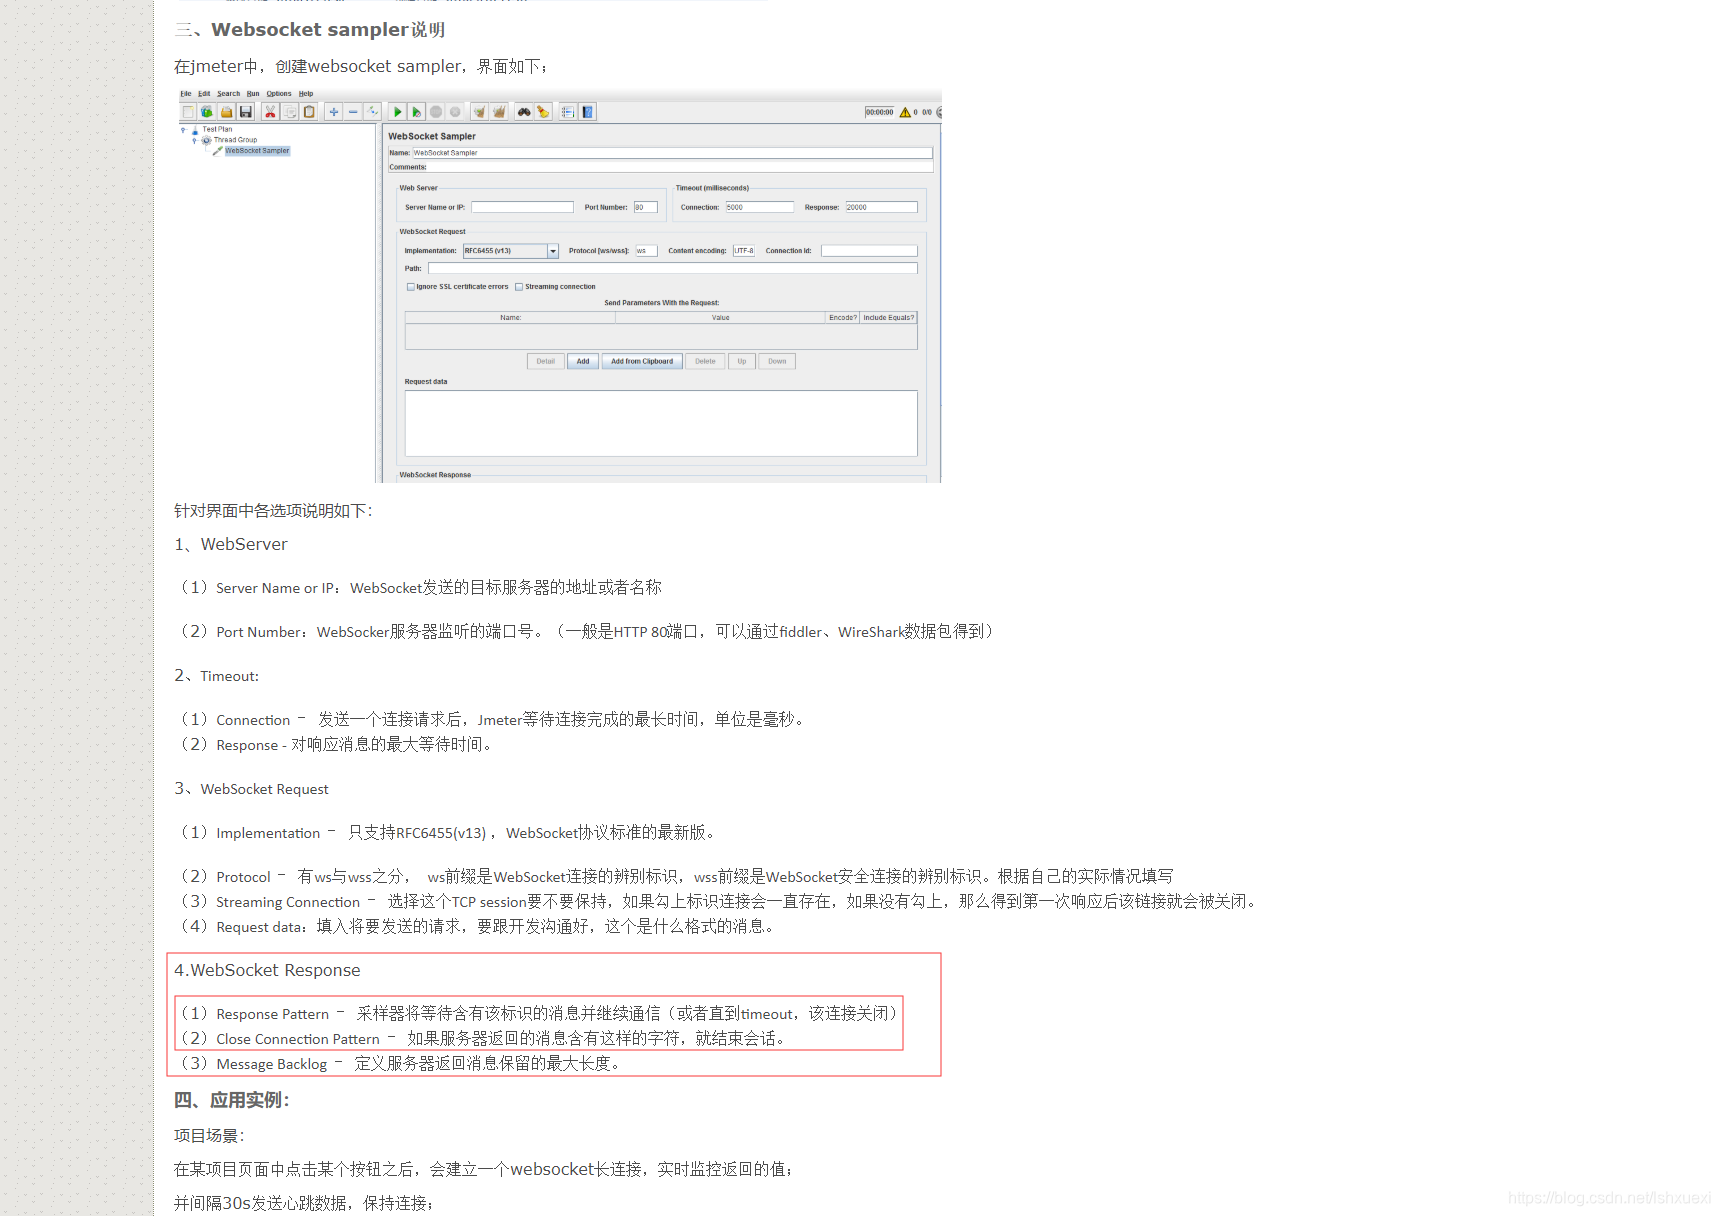Open the Run menu
This screenshot has width=1720, height=1216.
point(253,93)
